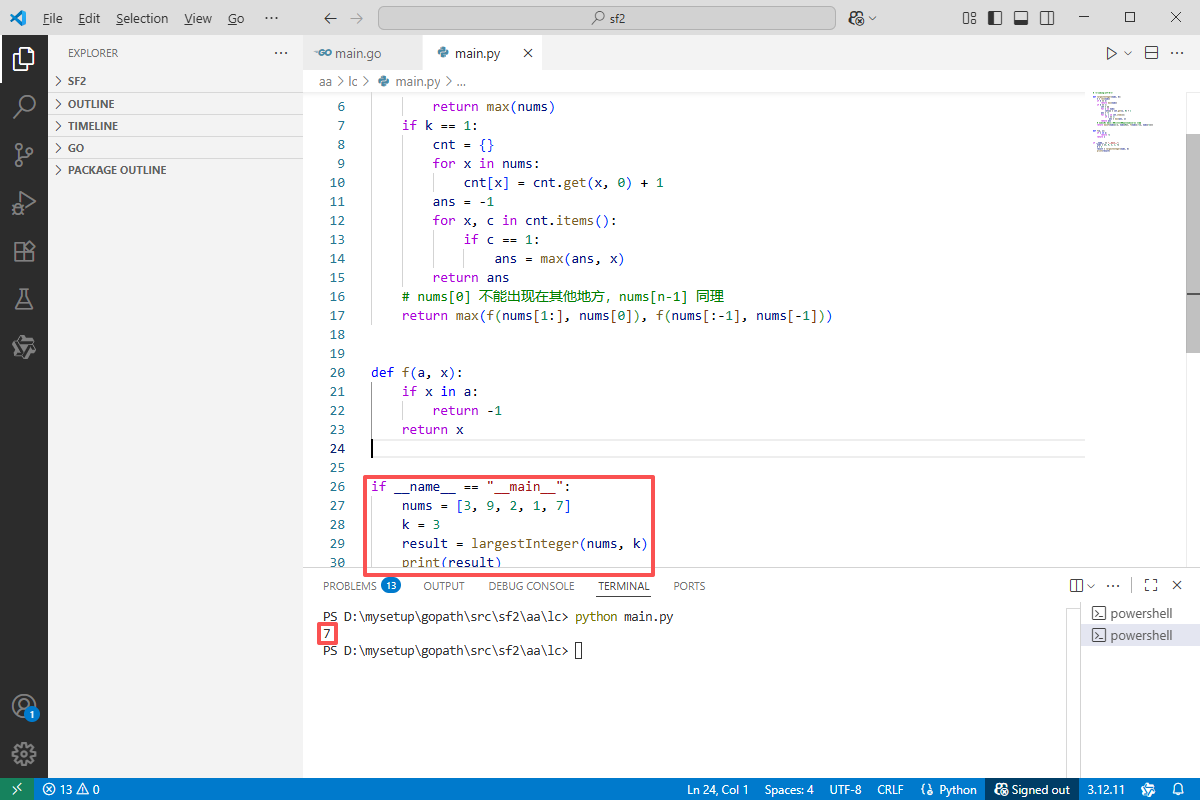Change encoding via UTF-8 status item
Viewport: 1200px width, 800px height.
point(845,789)
